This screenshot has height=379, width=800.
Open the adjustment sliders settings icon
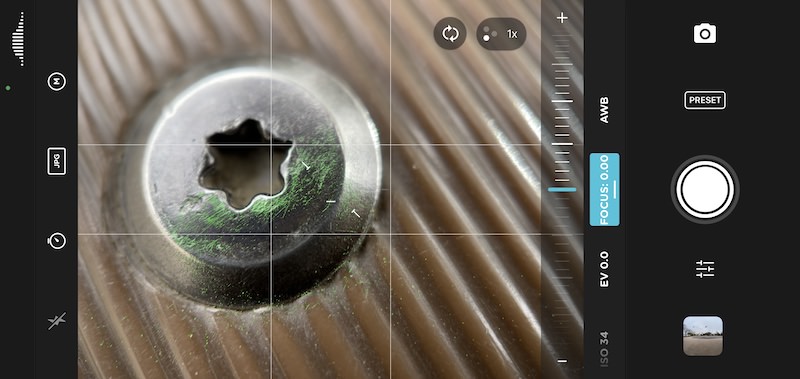click(705, 269)
